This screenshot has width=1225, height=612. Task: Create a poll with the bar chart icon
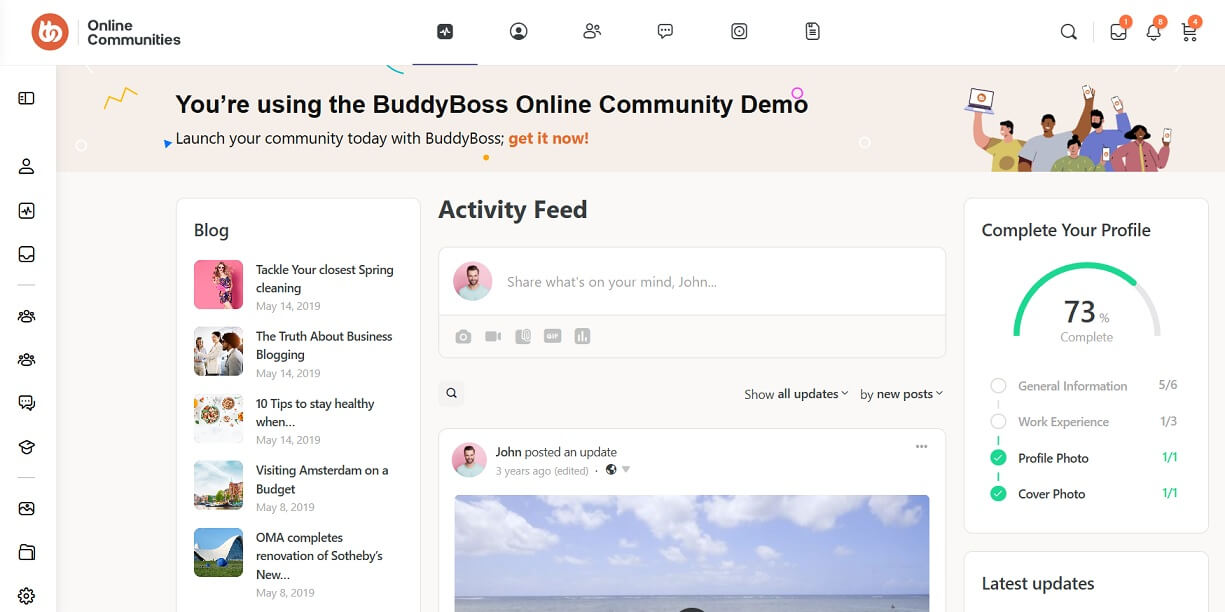(582, 337)
